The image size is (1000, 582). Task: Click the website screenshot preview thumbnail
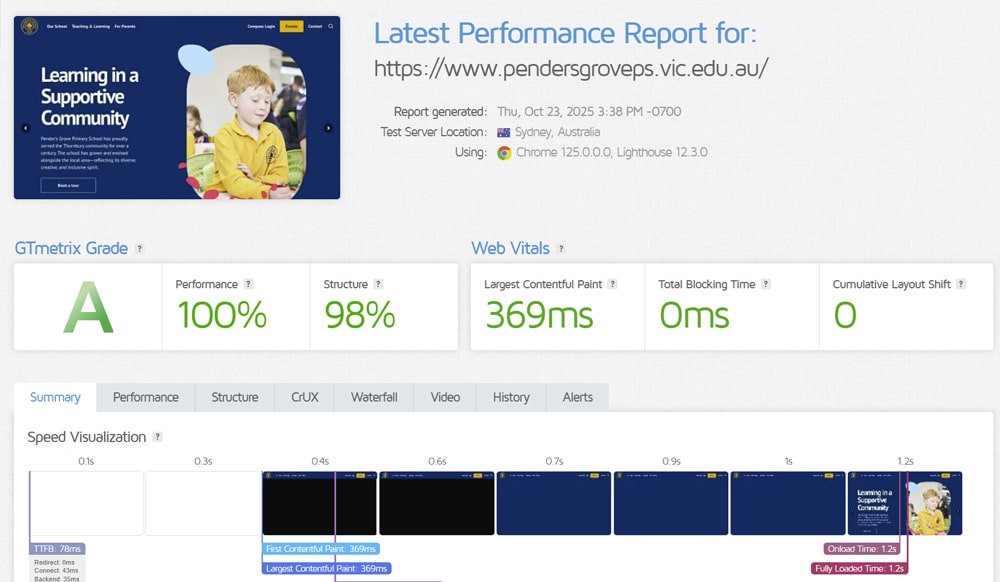(x=177, y=107)
